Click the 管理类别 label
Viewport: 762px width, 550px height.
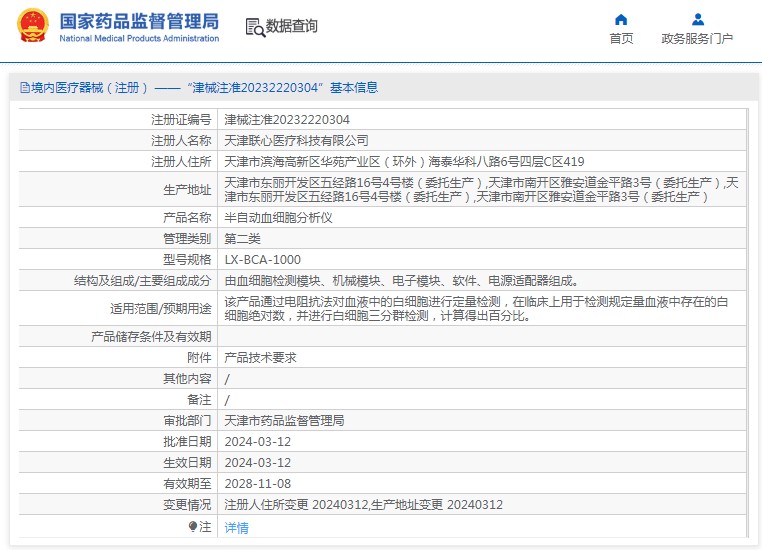point(187,239)
